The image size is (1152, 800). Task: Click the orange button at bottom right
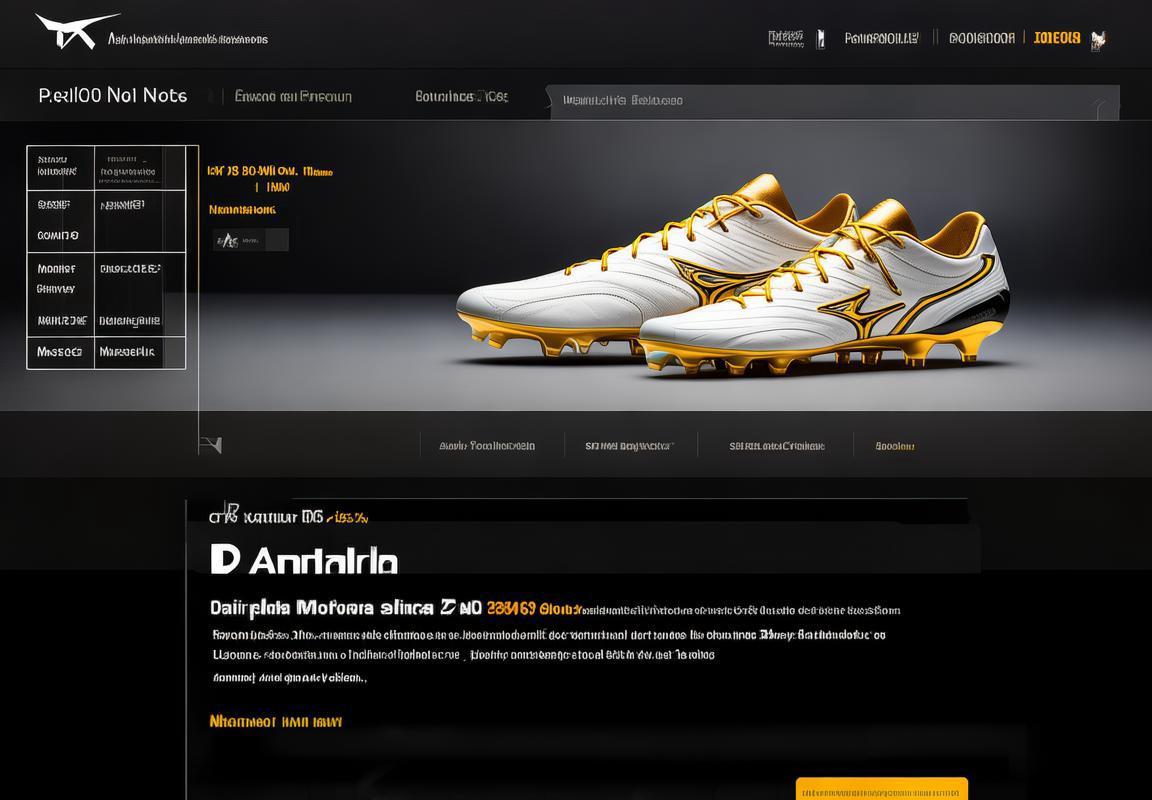882,789
